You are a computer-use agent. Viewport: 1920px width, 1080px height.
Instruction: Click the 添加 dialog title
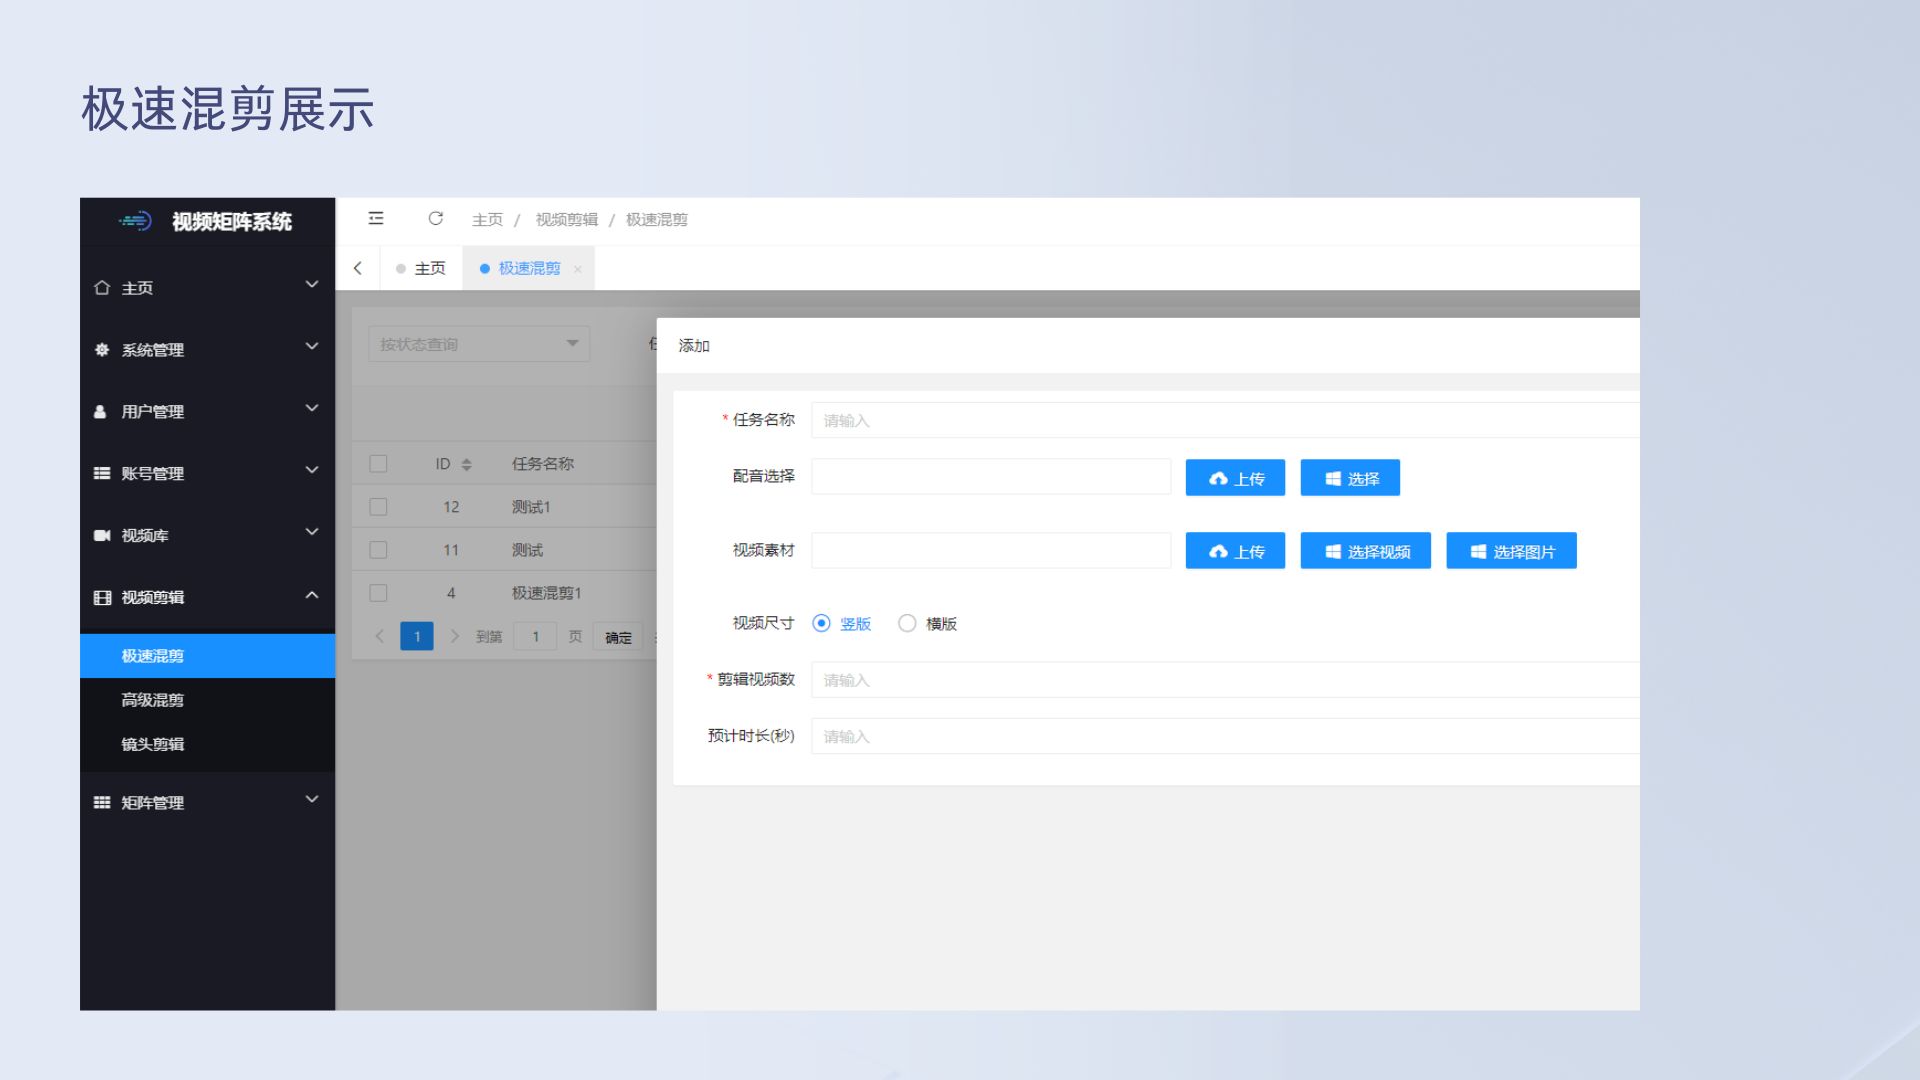pyautogui.click(x=694, y=345)
